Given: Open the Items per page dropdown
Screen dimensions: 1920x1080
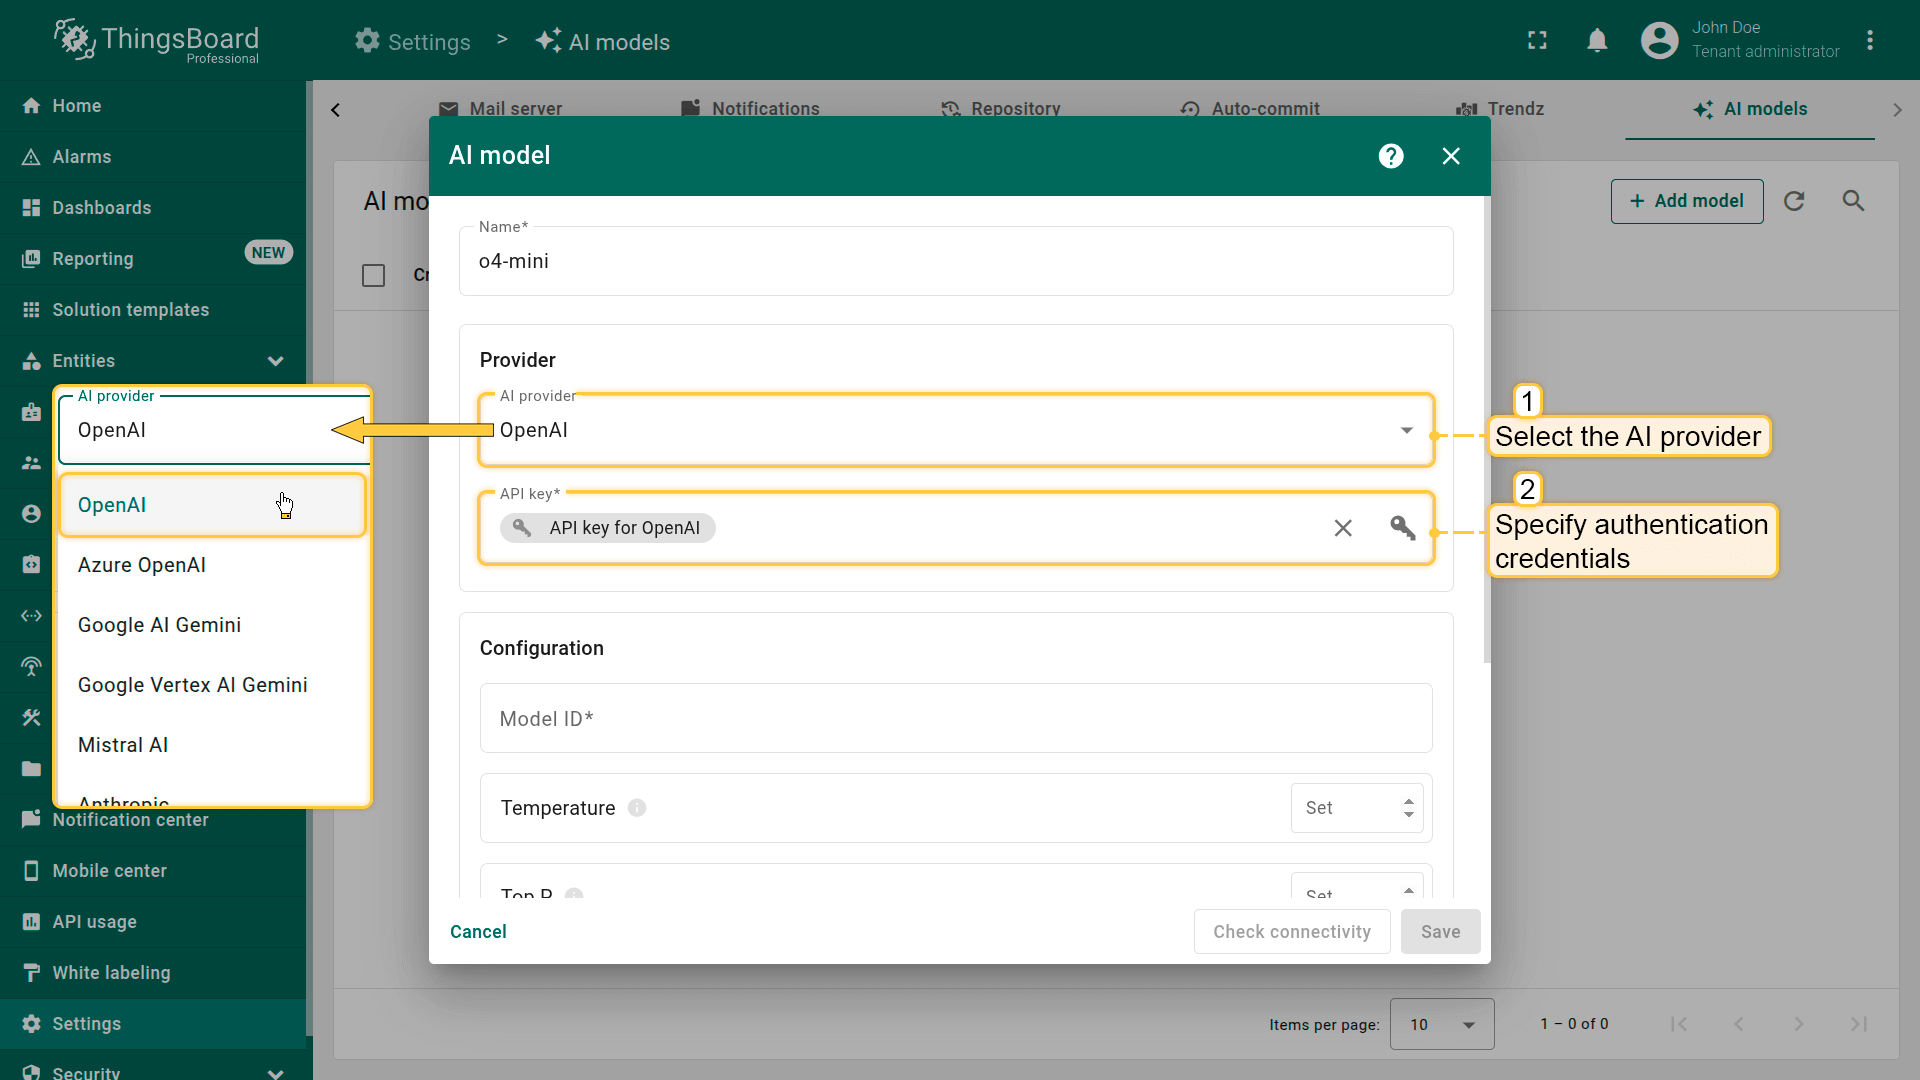Looking at the screenshot, I should pos(1442,1024).
